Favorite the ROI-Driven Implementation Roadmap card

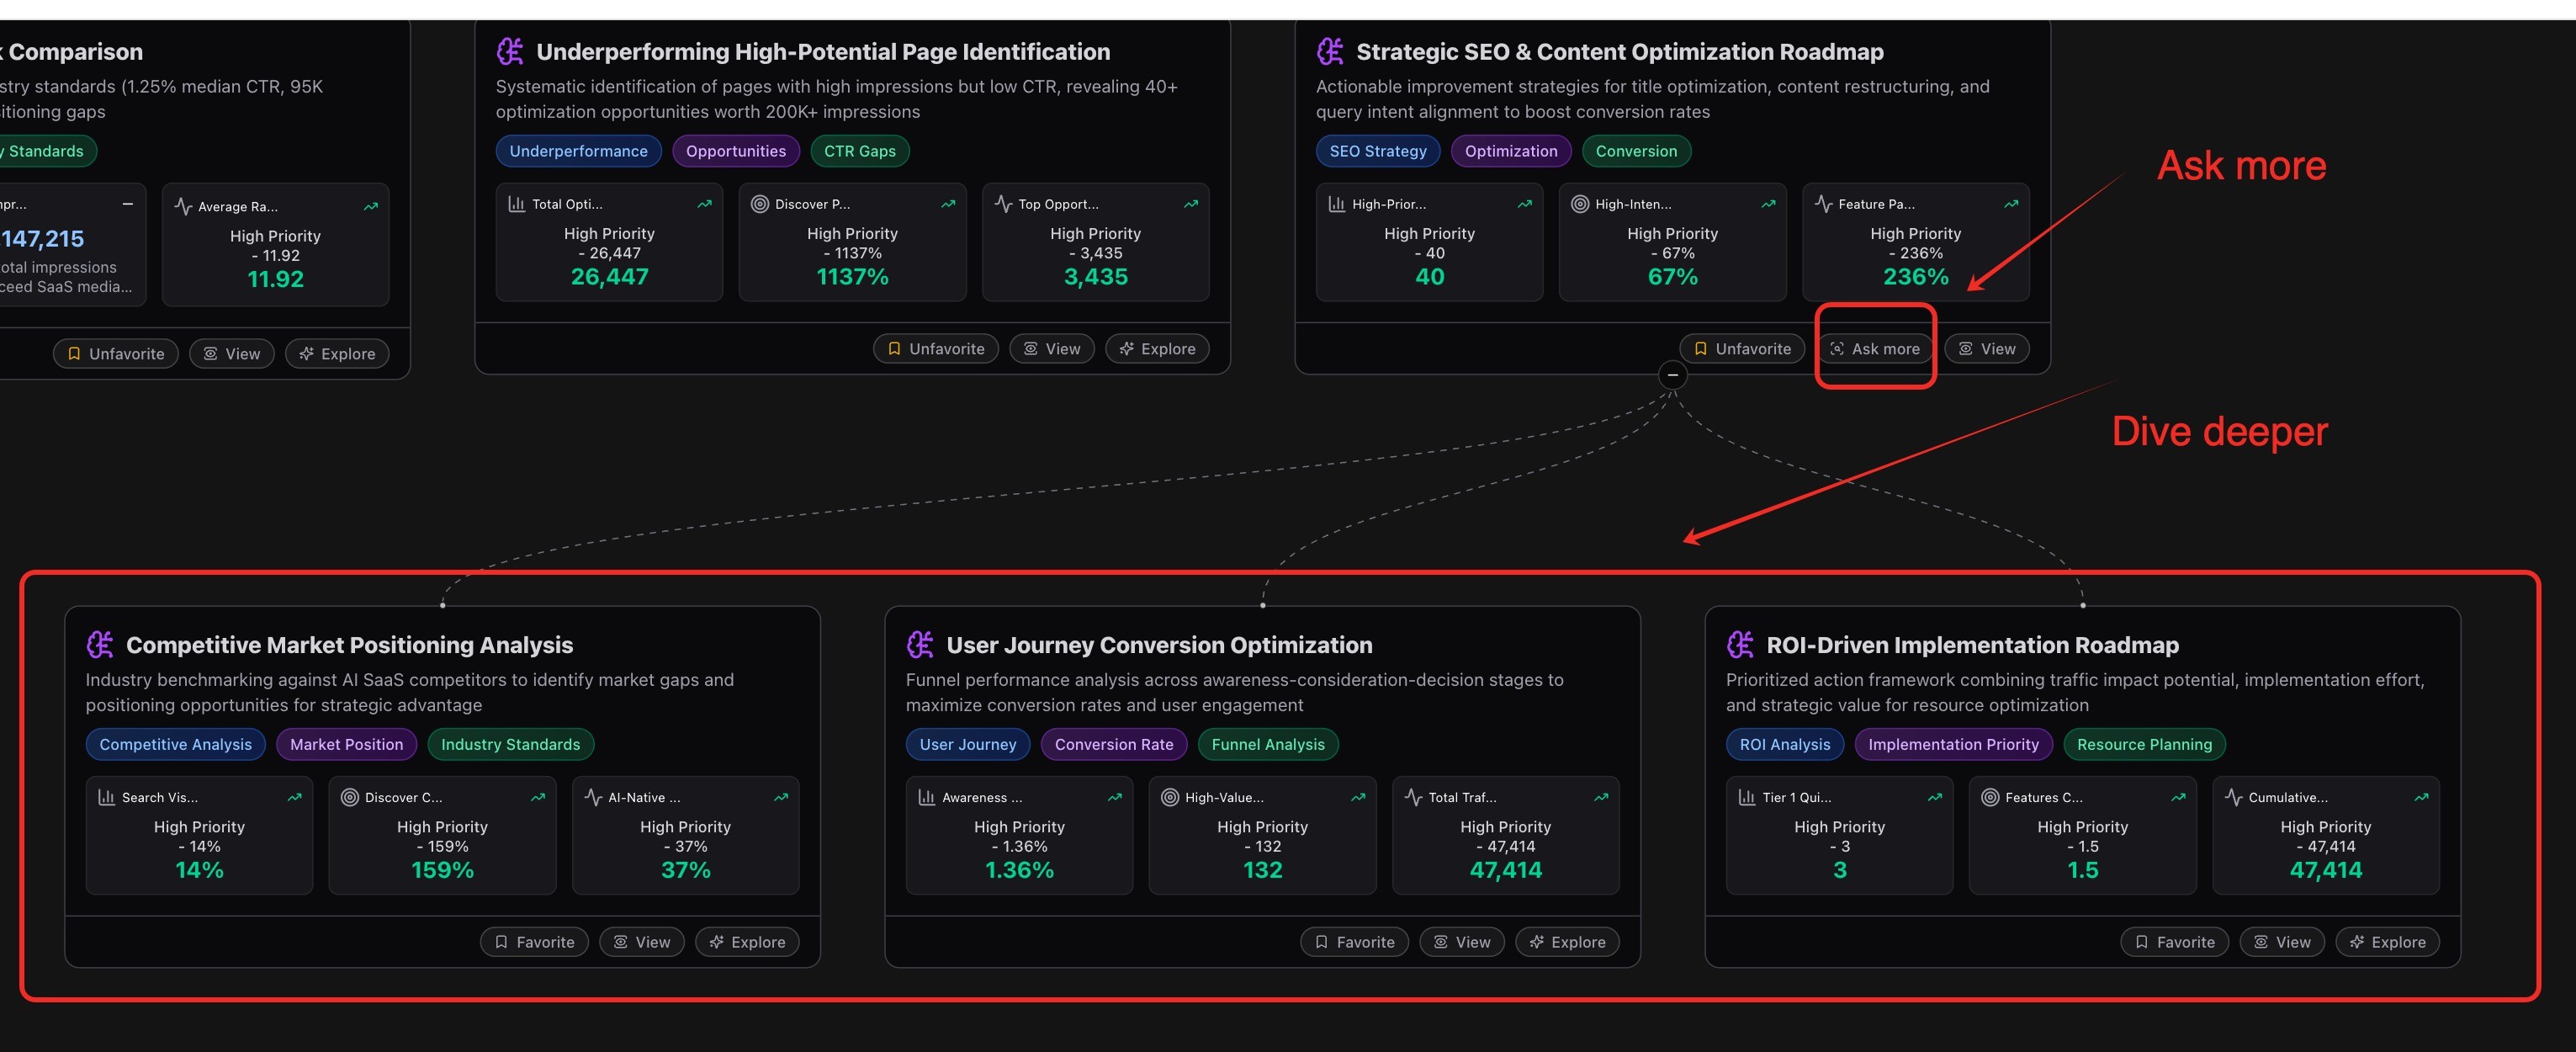click(x=2175, y=942)
